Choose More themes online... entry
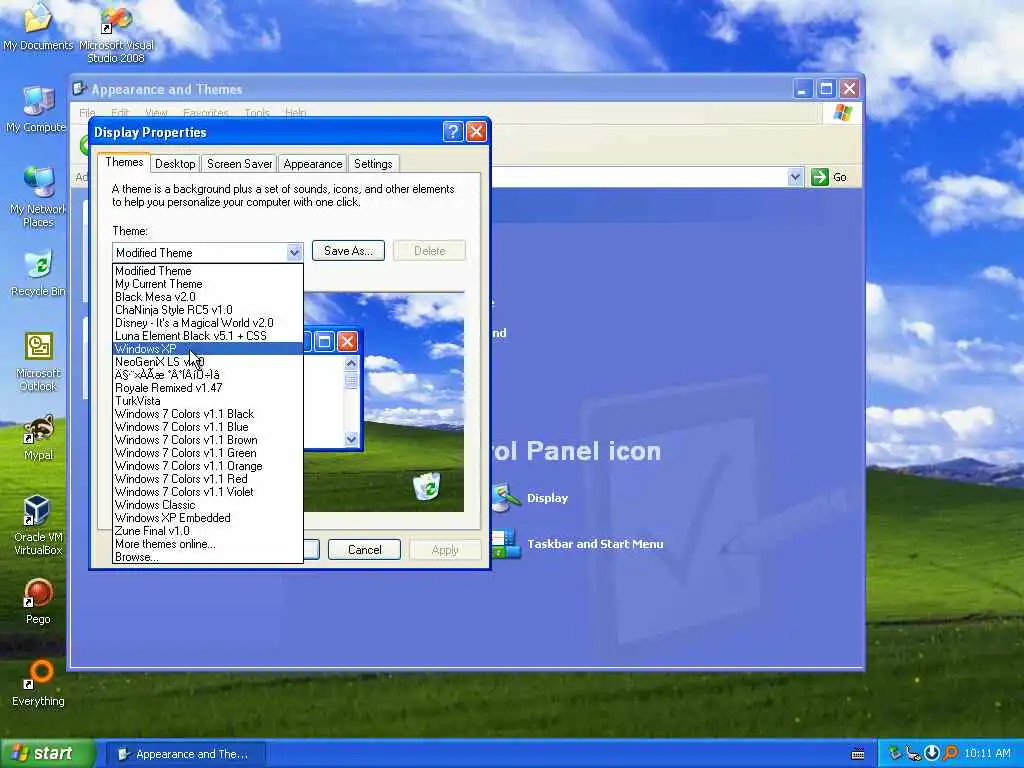The height and width of the screenshot is (768, 1024). (208, 544)
